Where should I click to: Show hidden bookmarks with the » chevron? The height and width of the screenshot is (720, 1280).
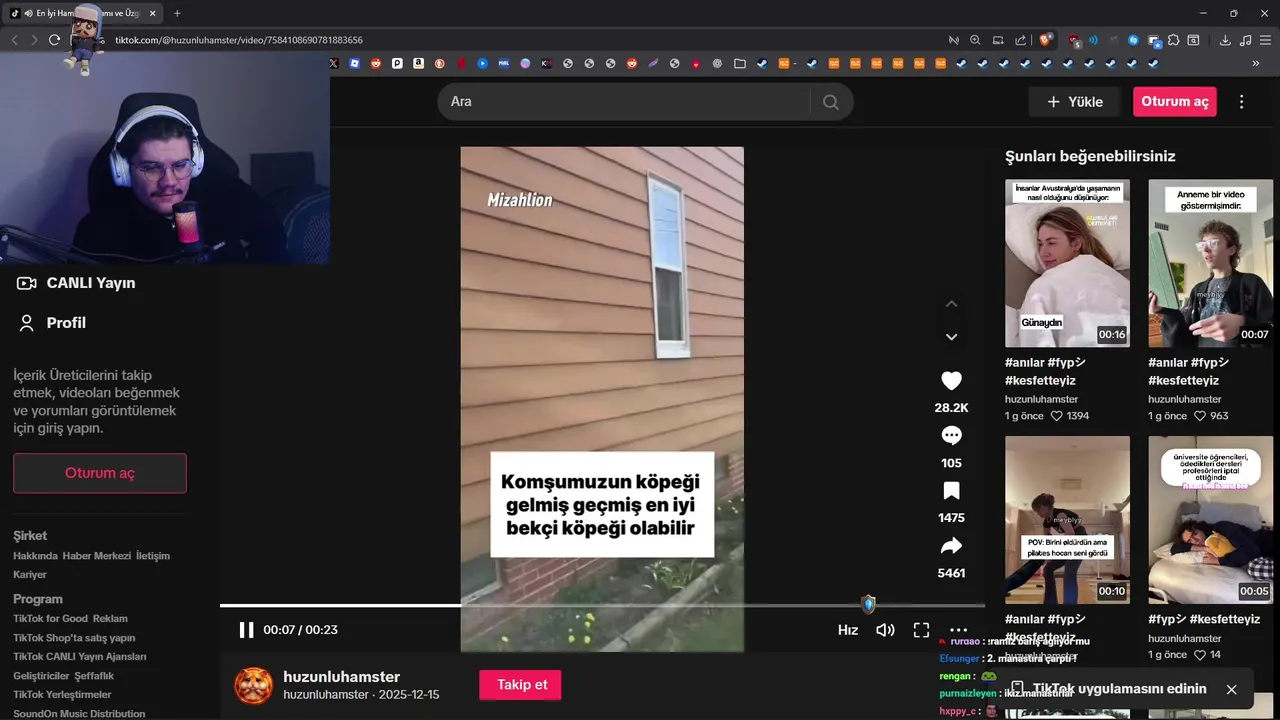(x=1256, y=63)
